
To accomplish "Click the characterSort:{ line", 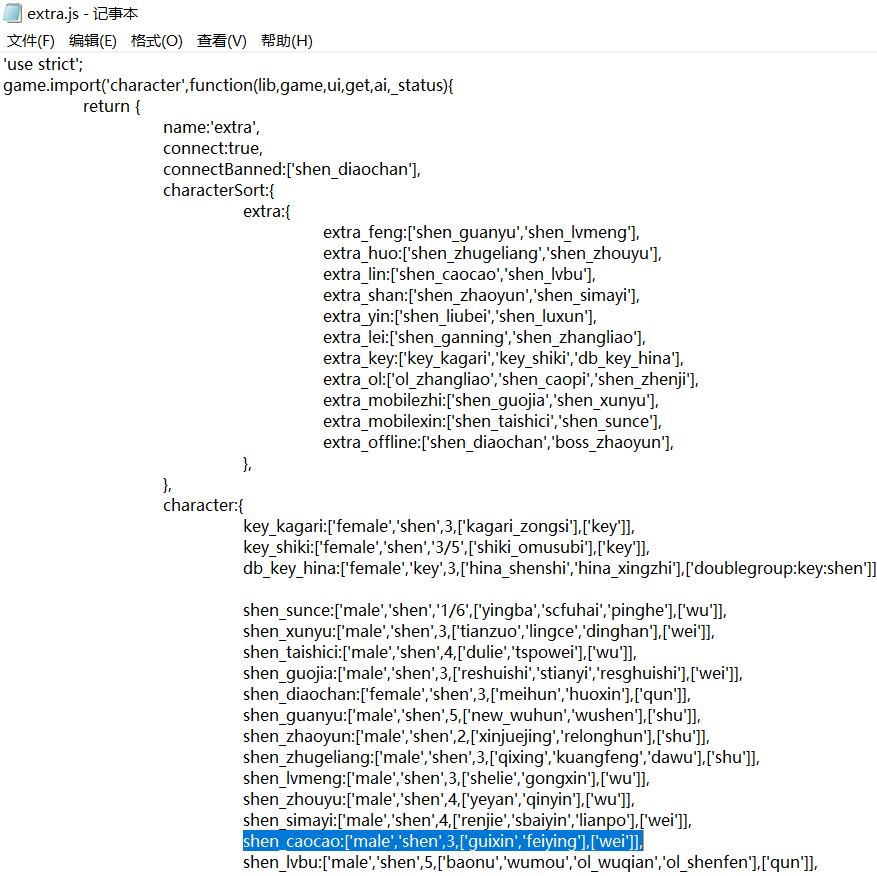I will [219, 190].
